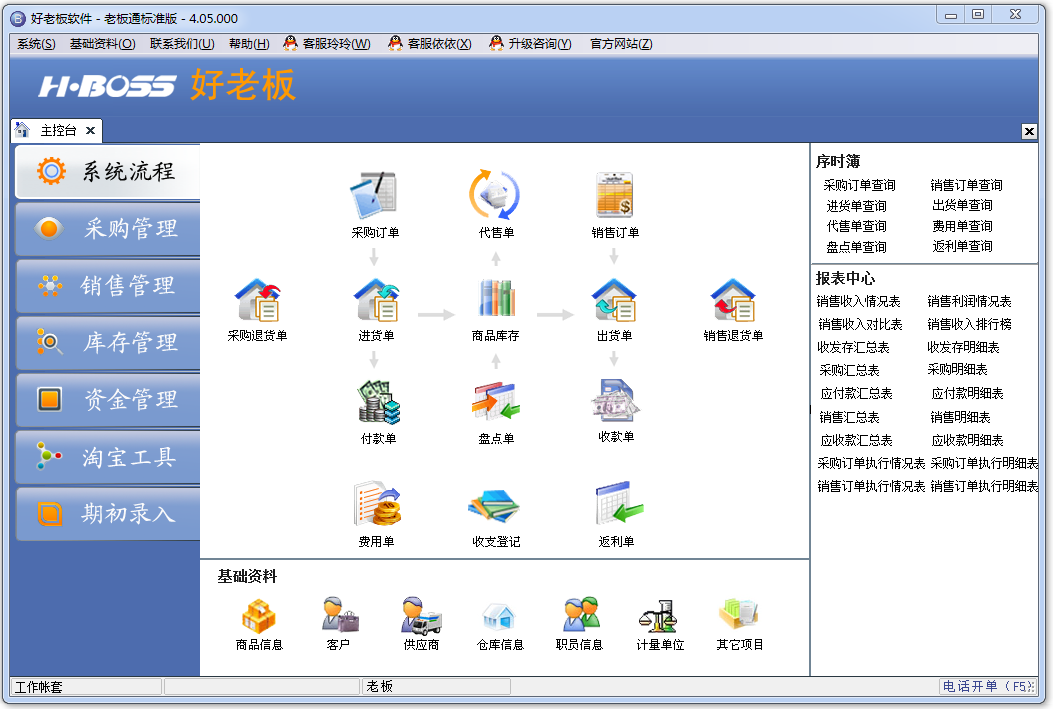The width and height of the screenshot is (1053, 709).
Task: Open the 采购订单 purchase order icon
Action: pos(374,195)
